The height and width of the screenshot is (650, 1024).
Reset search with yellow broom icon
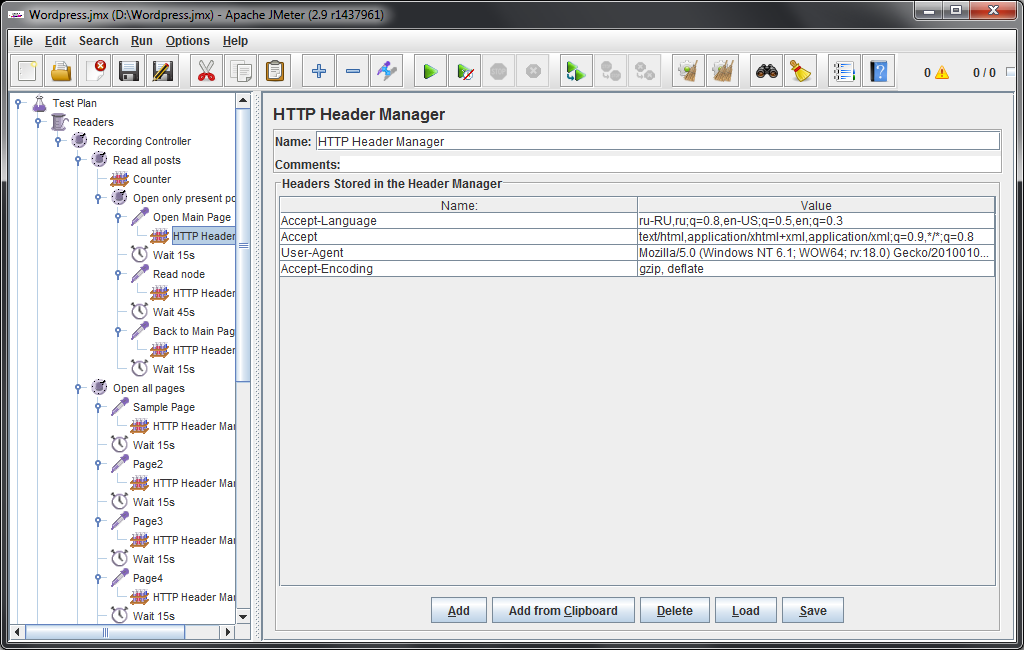(801, 71)
